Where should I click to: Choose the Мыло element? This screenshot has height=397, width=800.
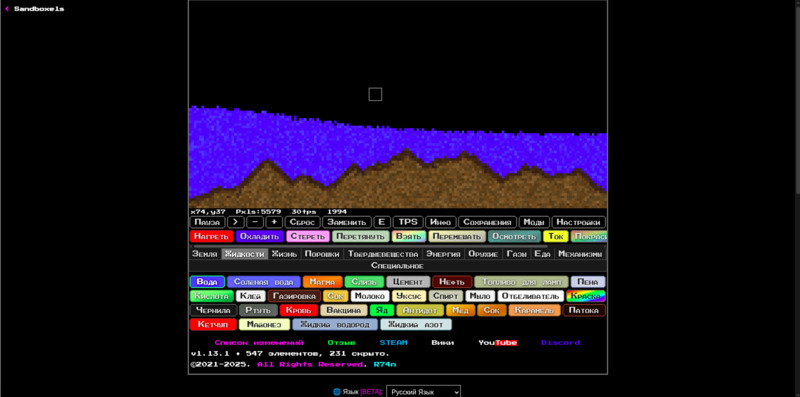click(481, 296)
